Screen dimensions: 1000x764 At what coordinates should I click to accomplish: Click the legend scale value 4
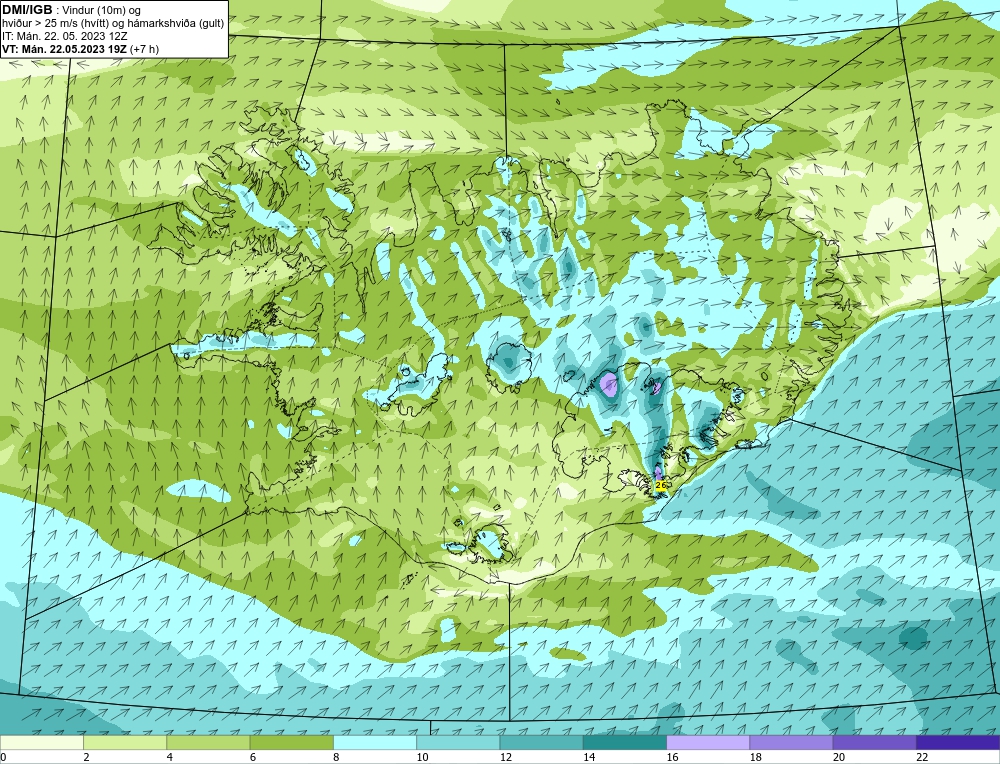(170, 757)
